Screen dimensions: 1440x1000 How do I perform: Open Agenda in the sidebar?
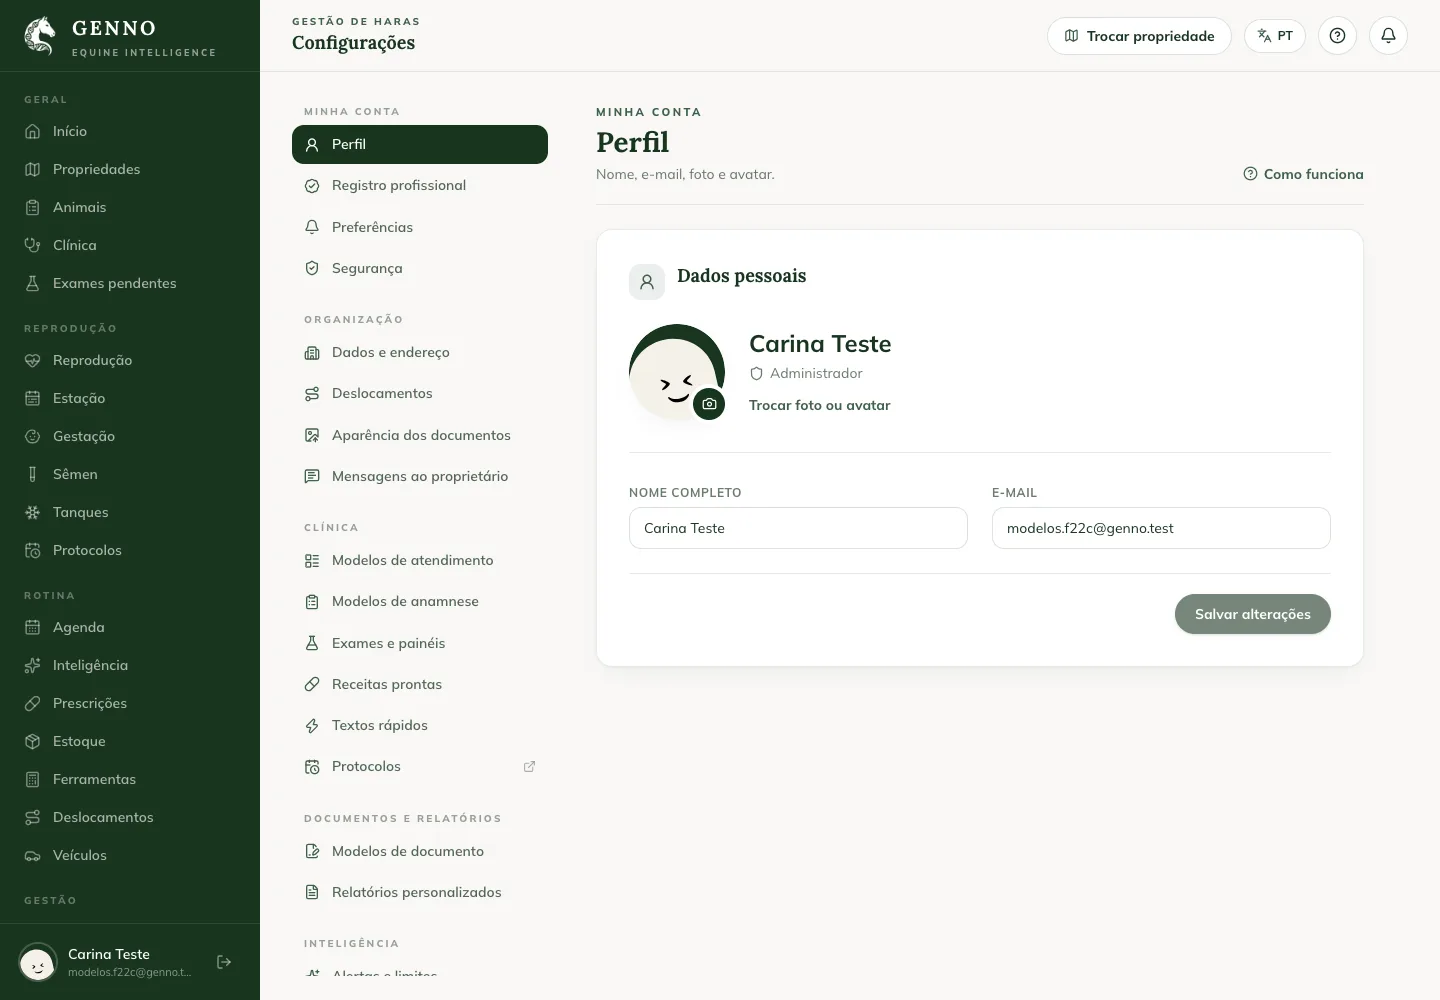pos(130,627)
